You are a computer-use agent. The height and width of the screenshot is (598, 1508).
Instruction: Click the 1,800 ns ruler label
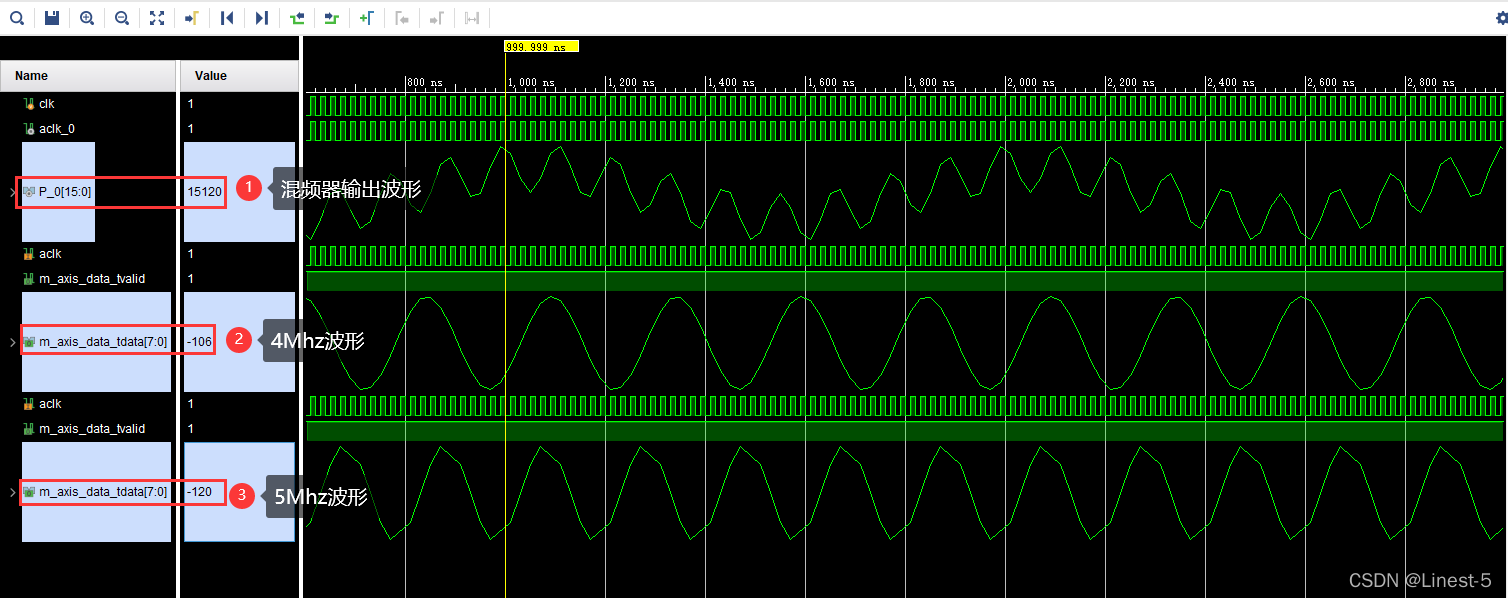[x=931, y=83]
